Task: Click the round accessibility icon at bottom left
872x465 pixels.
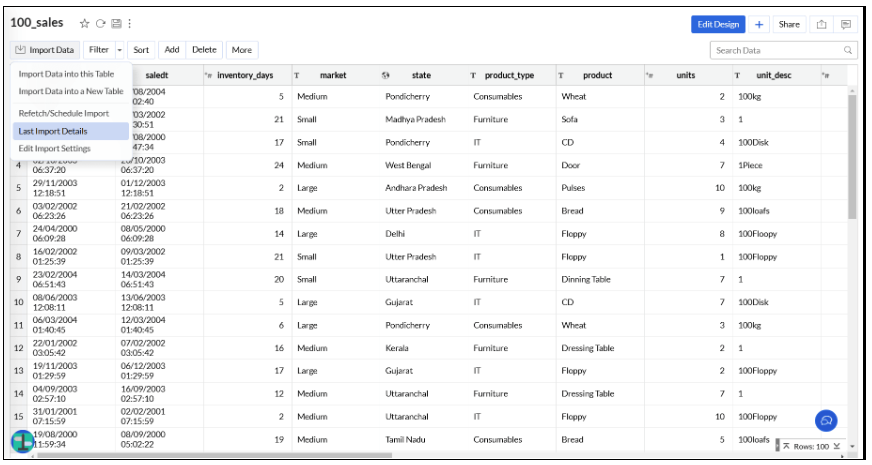Action: 23,441
